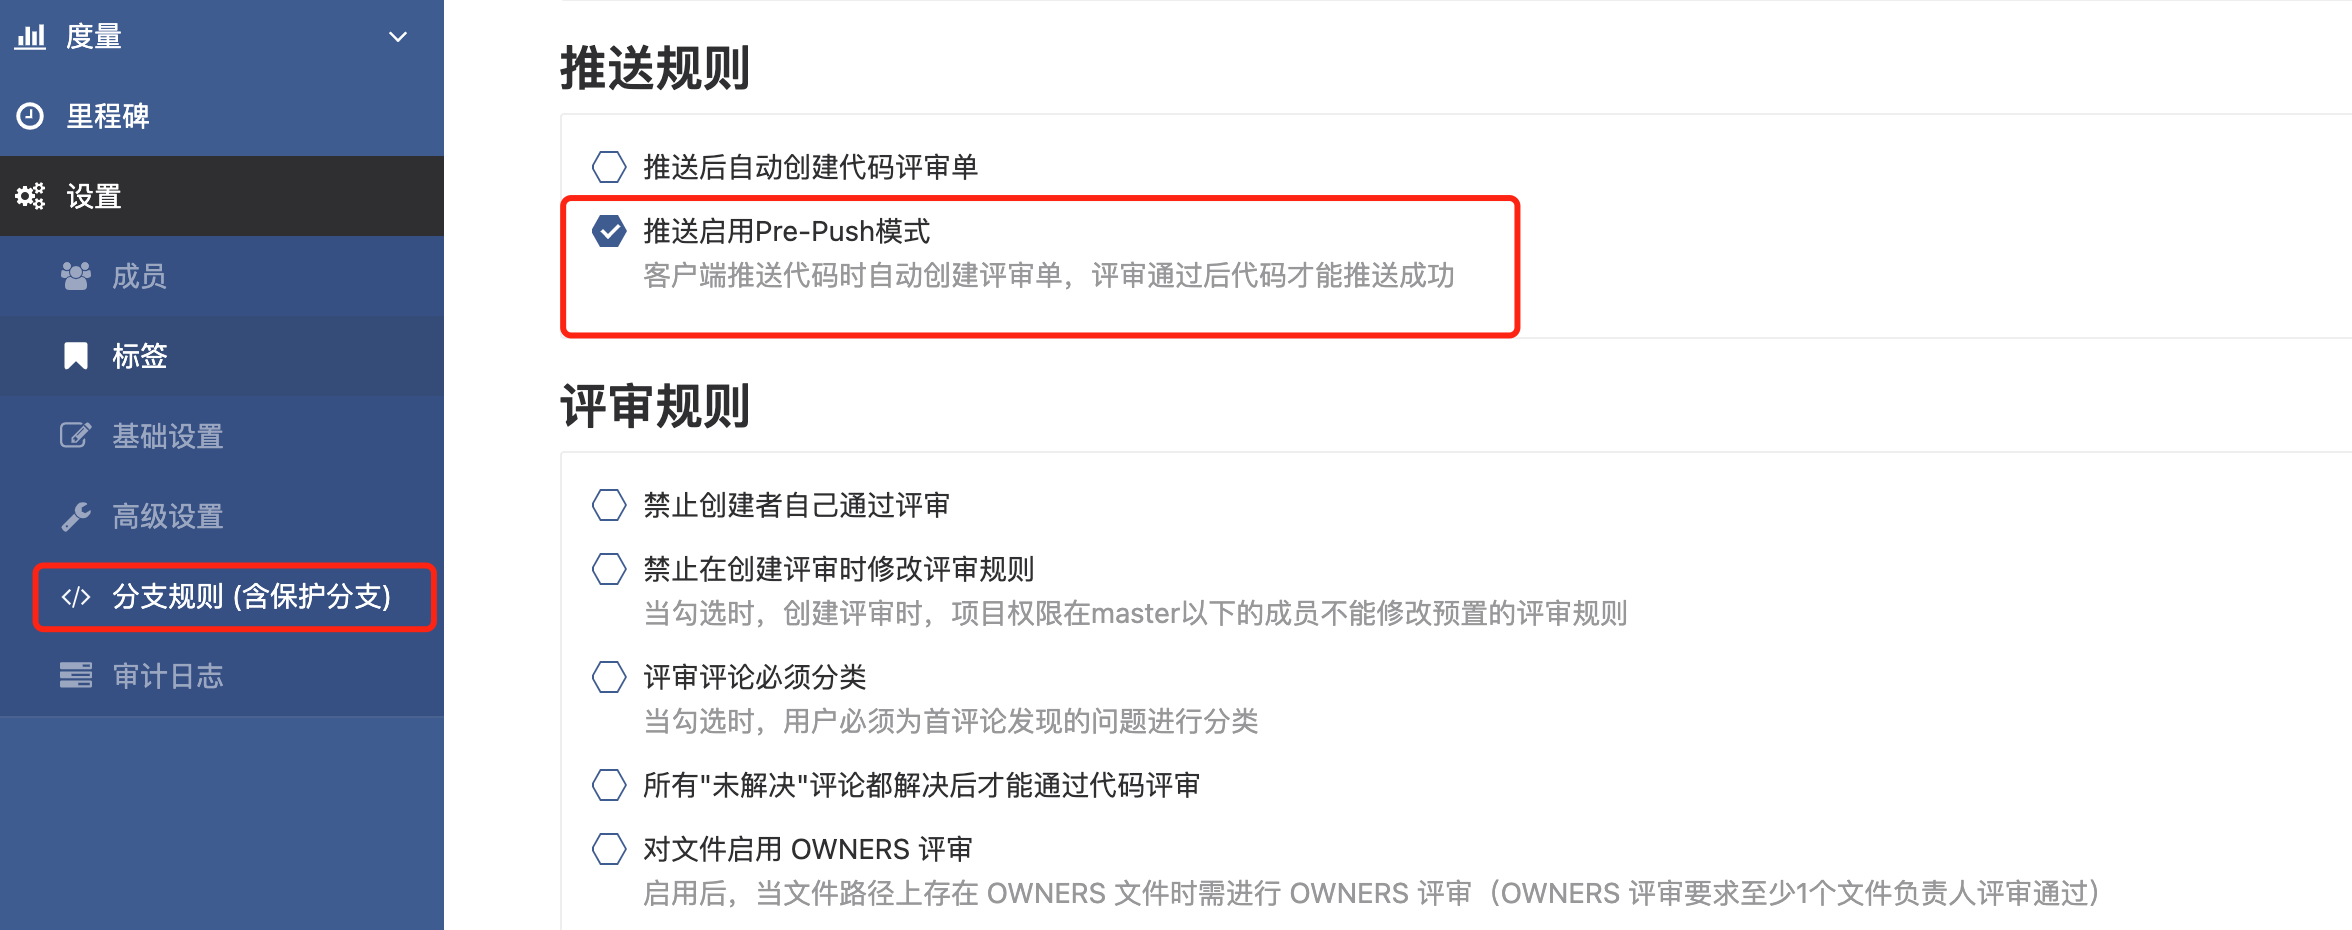Toggle 评审评论必须分类 checkbox

pos(609,677)
